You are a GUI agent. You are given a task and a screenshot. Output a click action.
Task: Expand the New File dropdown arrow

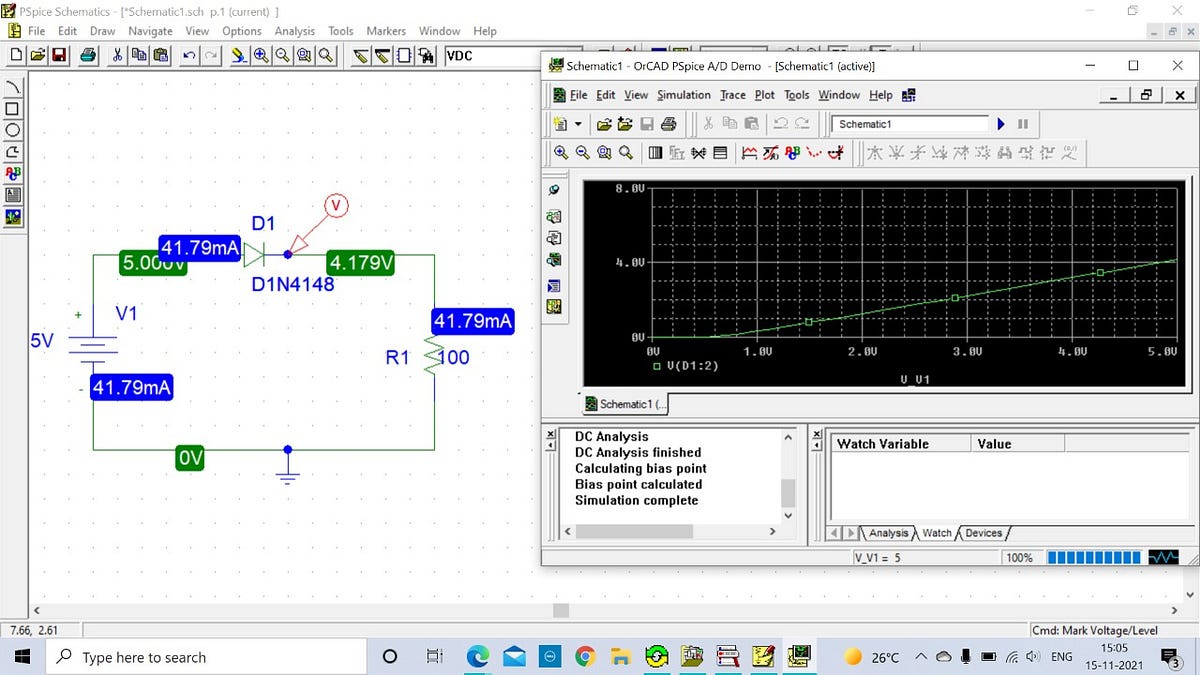pos(577,123)
